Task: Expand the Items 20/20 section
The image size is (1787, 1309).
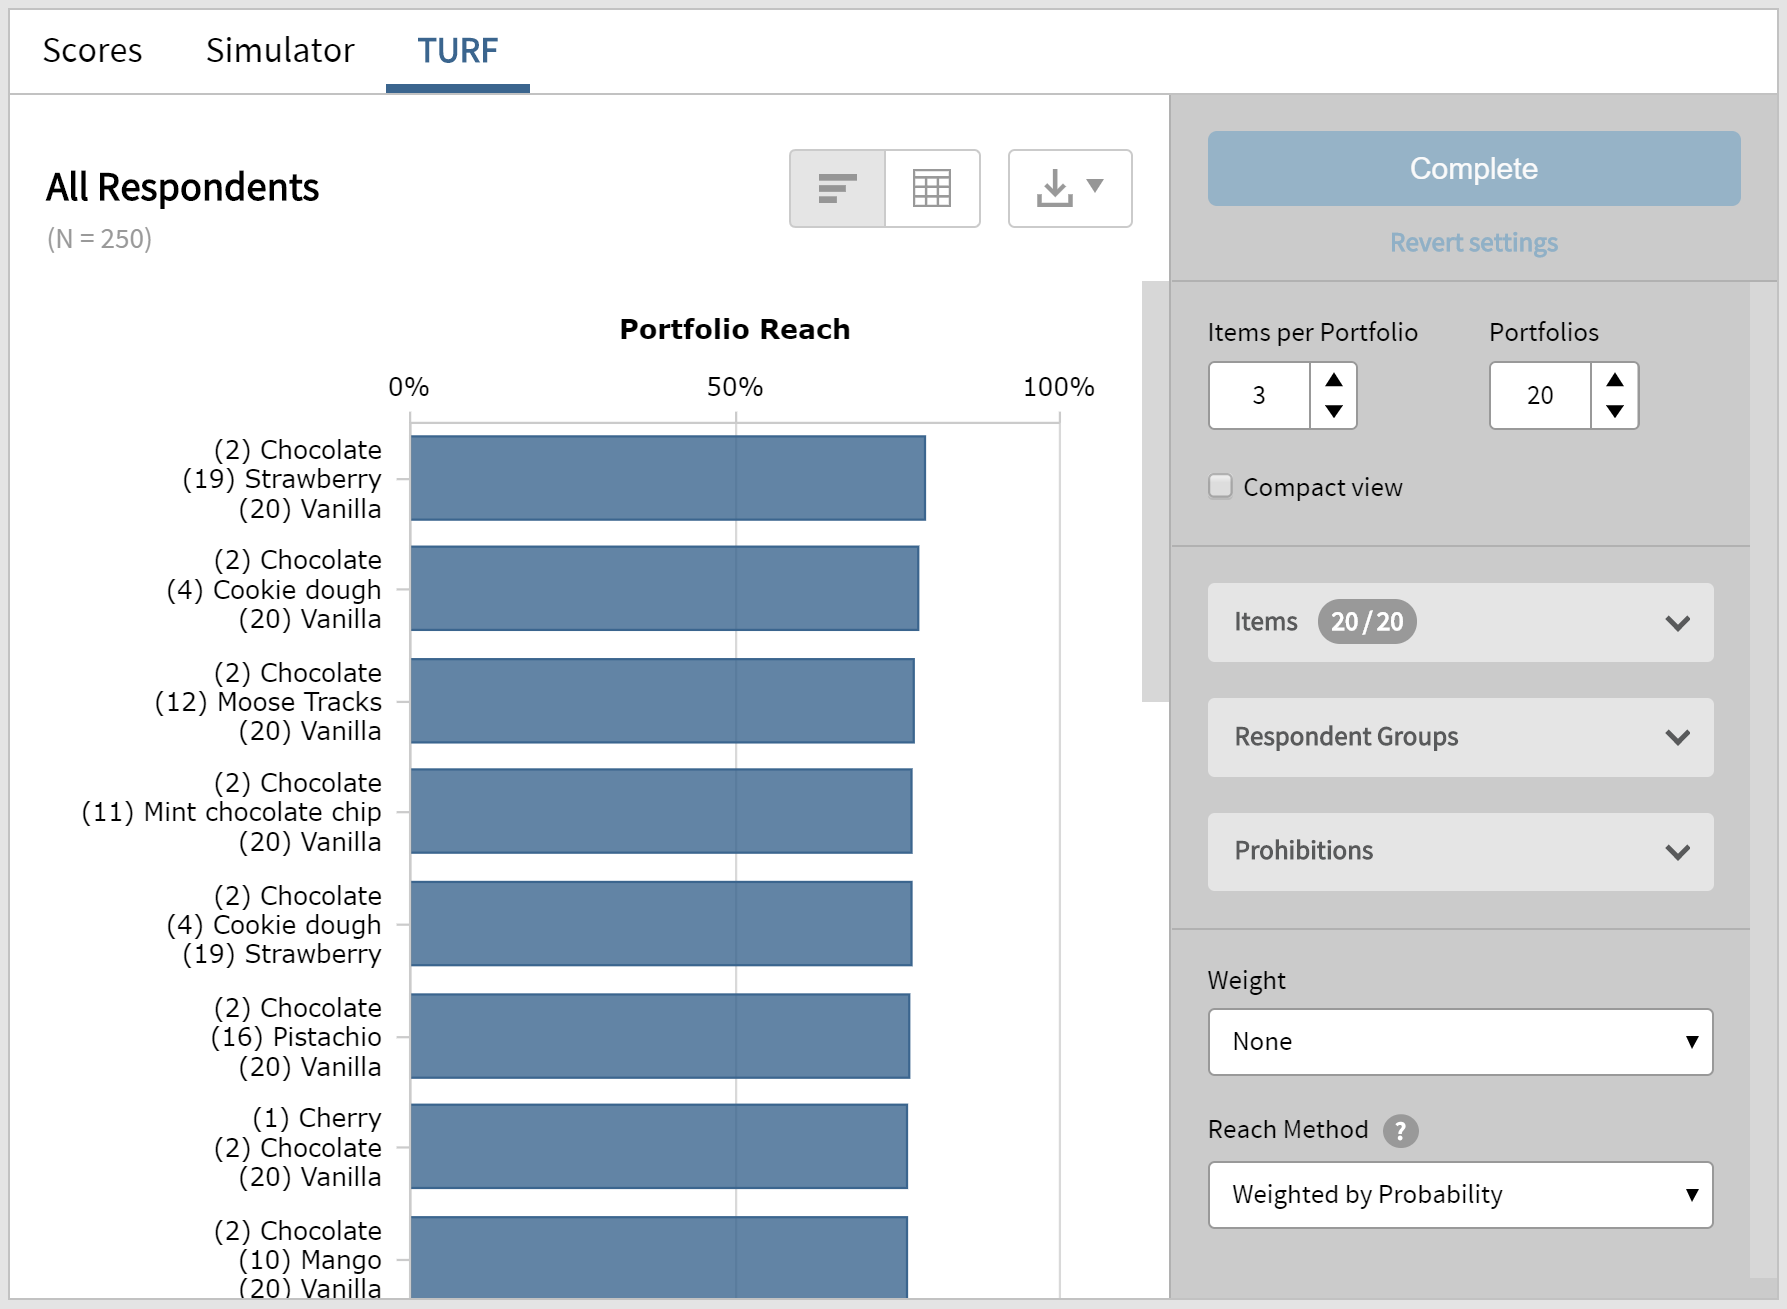Action: pyautogui.click(x=1459, y=622)
